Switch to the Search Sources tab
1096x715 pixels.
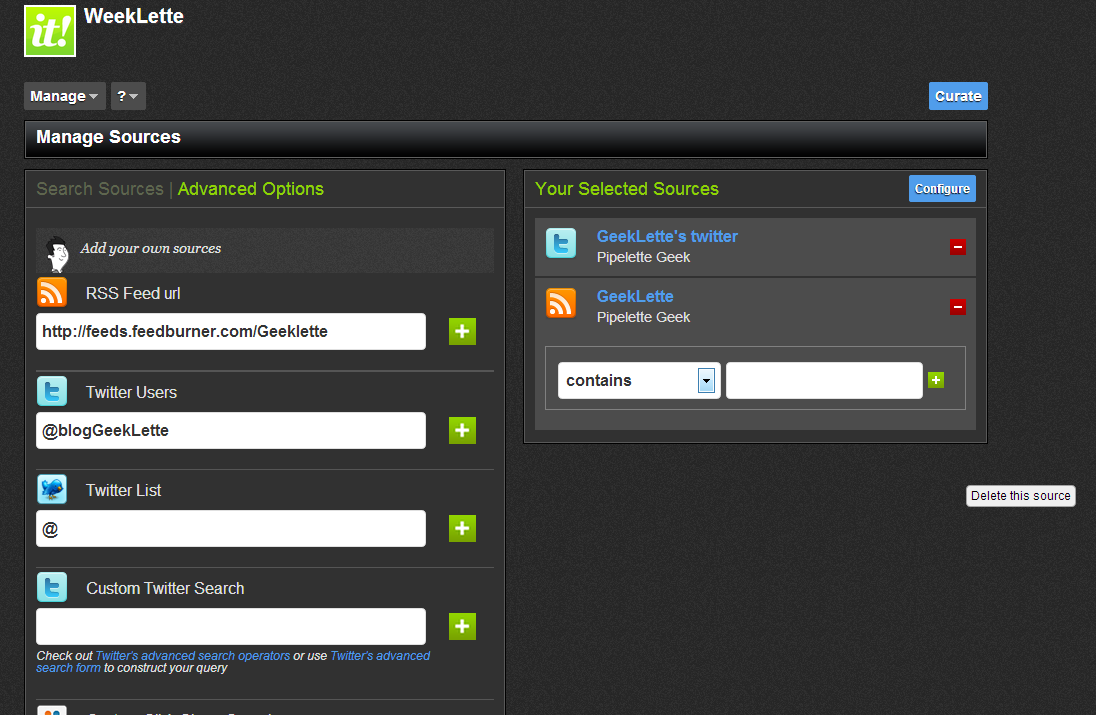[x=100, y=189]
